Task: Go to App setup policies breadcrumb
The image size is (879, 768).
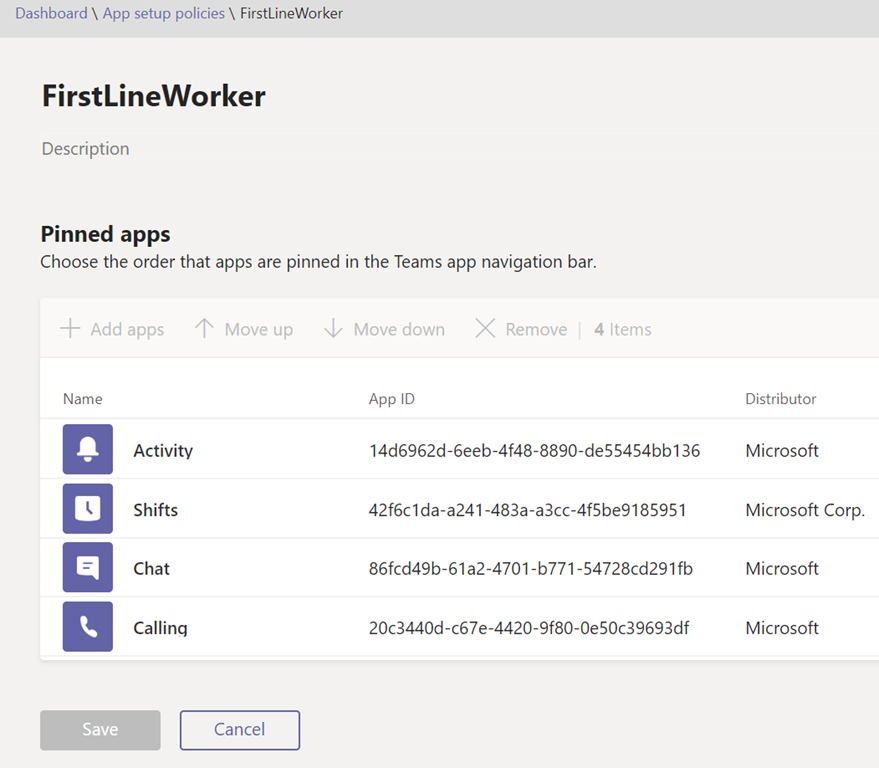Action: [x=164, y=14]
